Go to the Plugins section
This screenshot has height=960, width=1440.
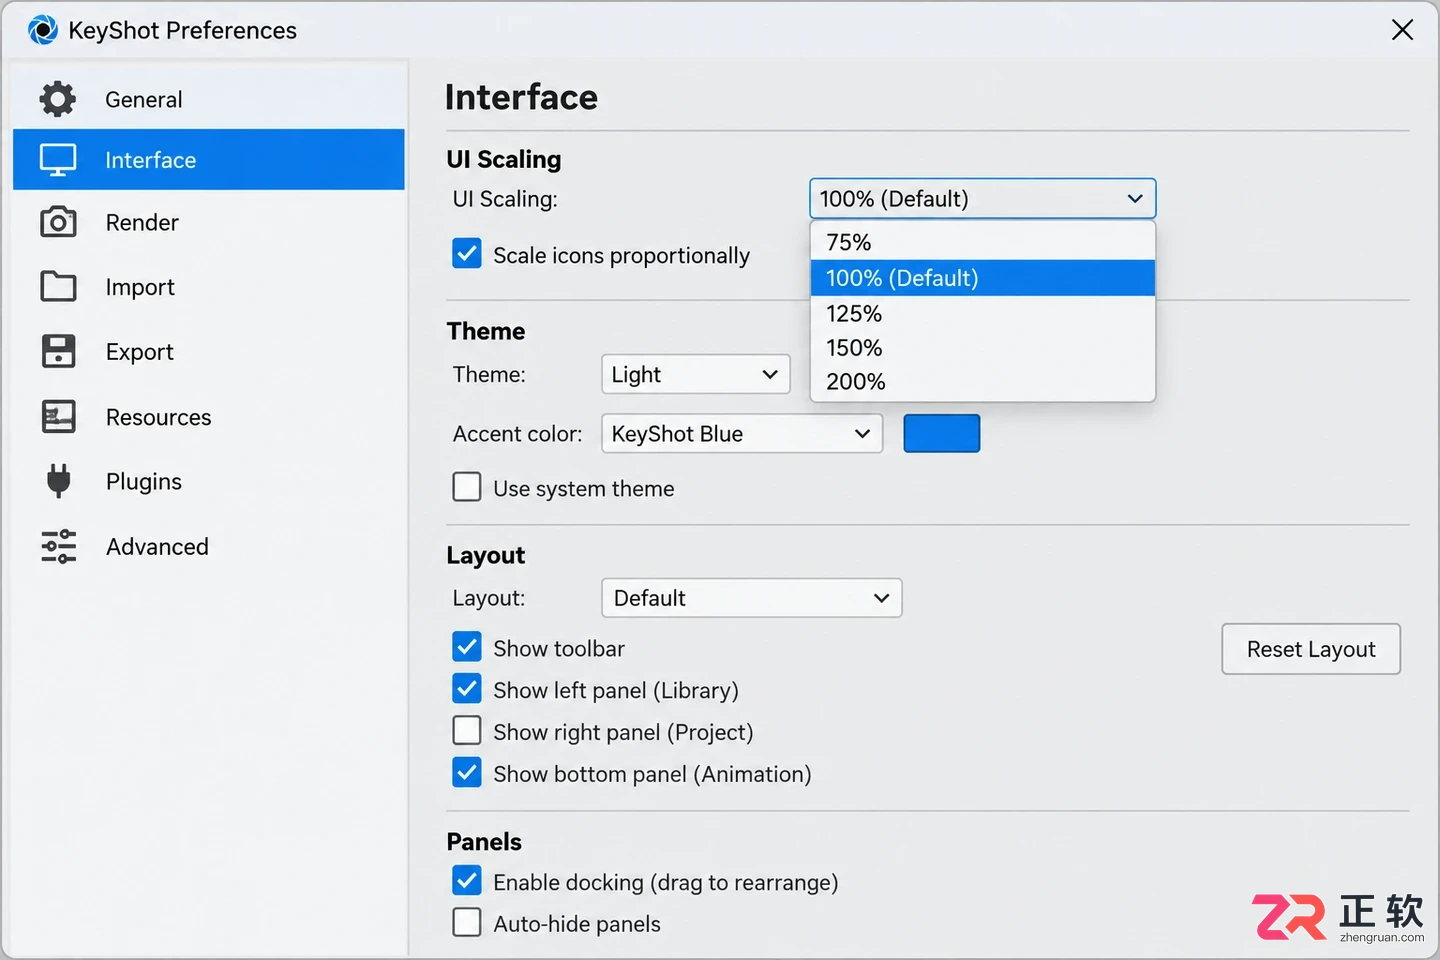(x=209, y=481)
